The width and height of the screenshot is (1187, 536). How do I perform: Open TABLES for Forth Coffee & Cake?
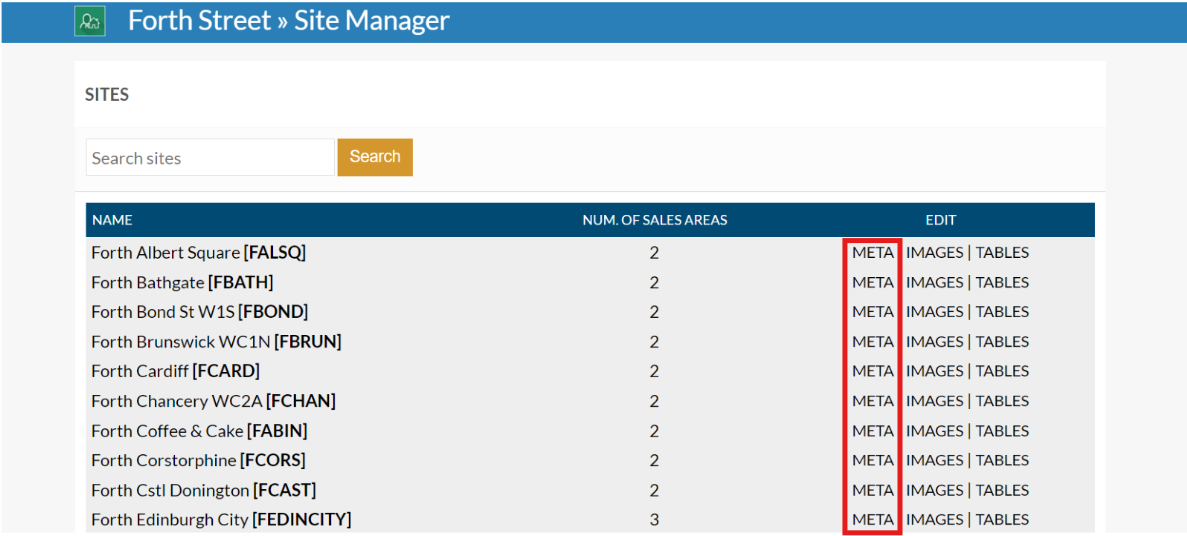click(1002, 431)
